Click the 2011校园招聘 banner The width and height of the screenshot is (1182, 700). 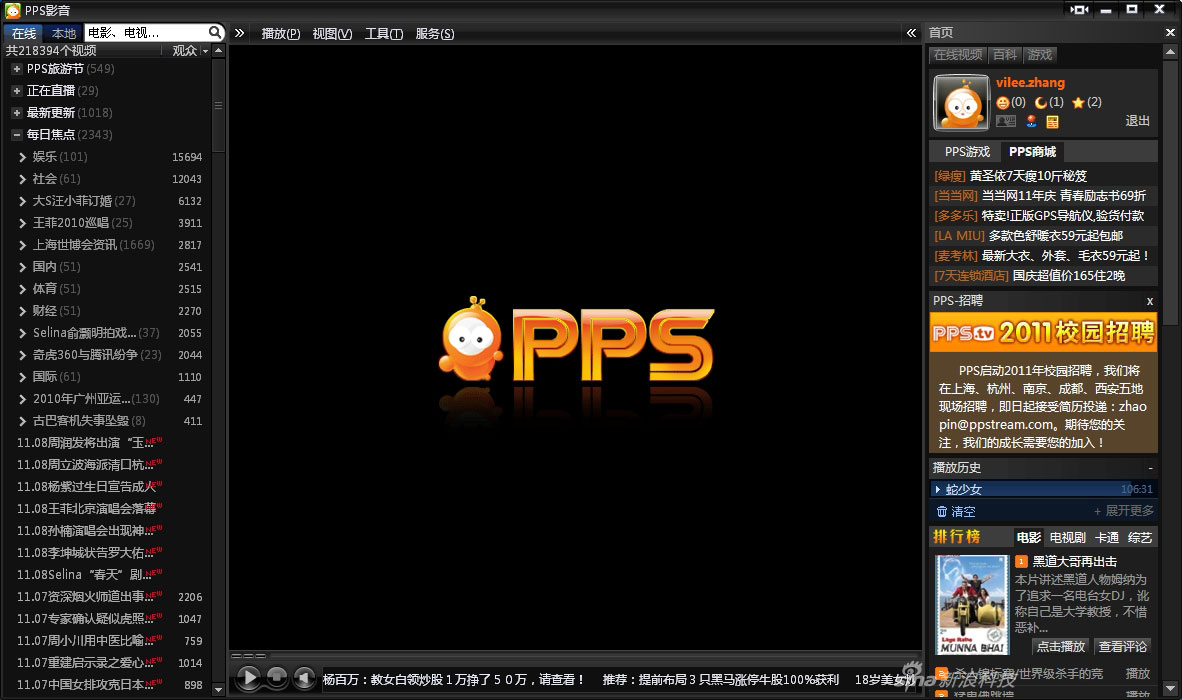coord(1043,332)
